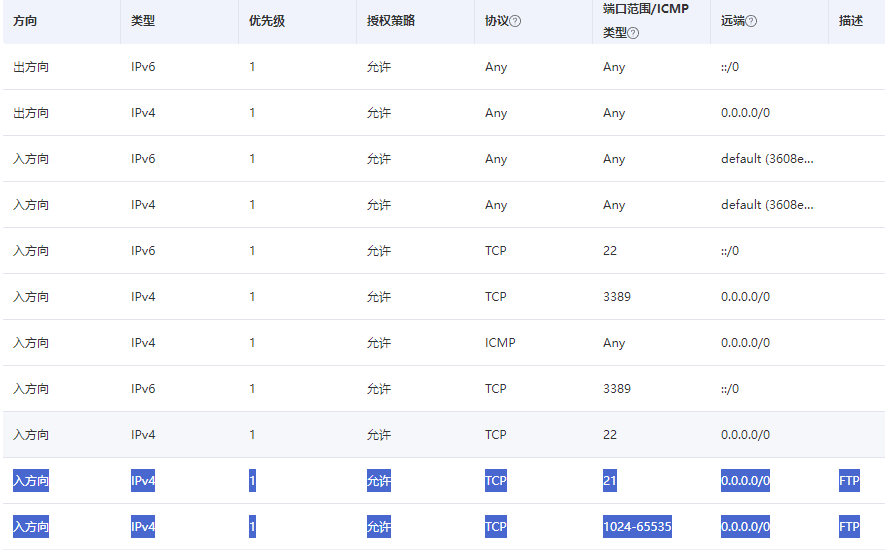Select the 类型 column header
This screenshot has width=885, height=553.
pyautogui.click(x=143, y=21)
